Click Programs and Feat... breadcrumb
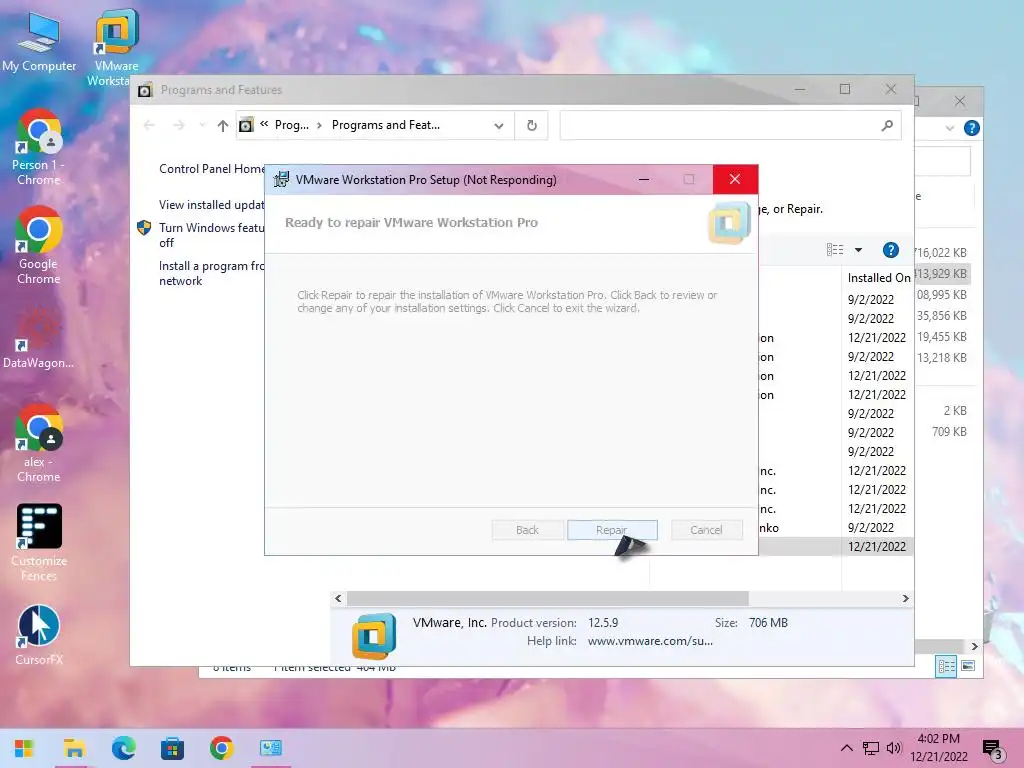Screen dimensions: 1024x768 tap(385, 125)
